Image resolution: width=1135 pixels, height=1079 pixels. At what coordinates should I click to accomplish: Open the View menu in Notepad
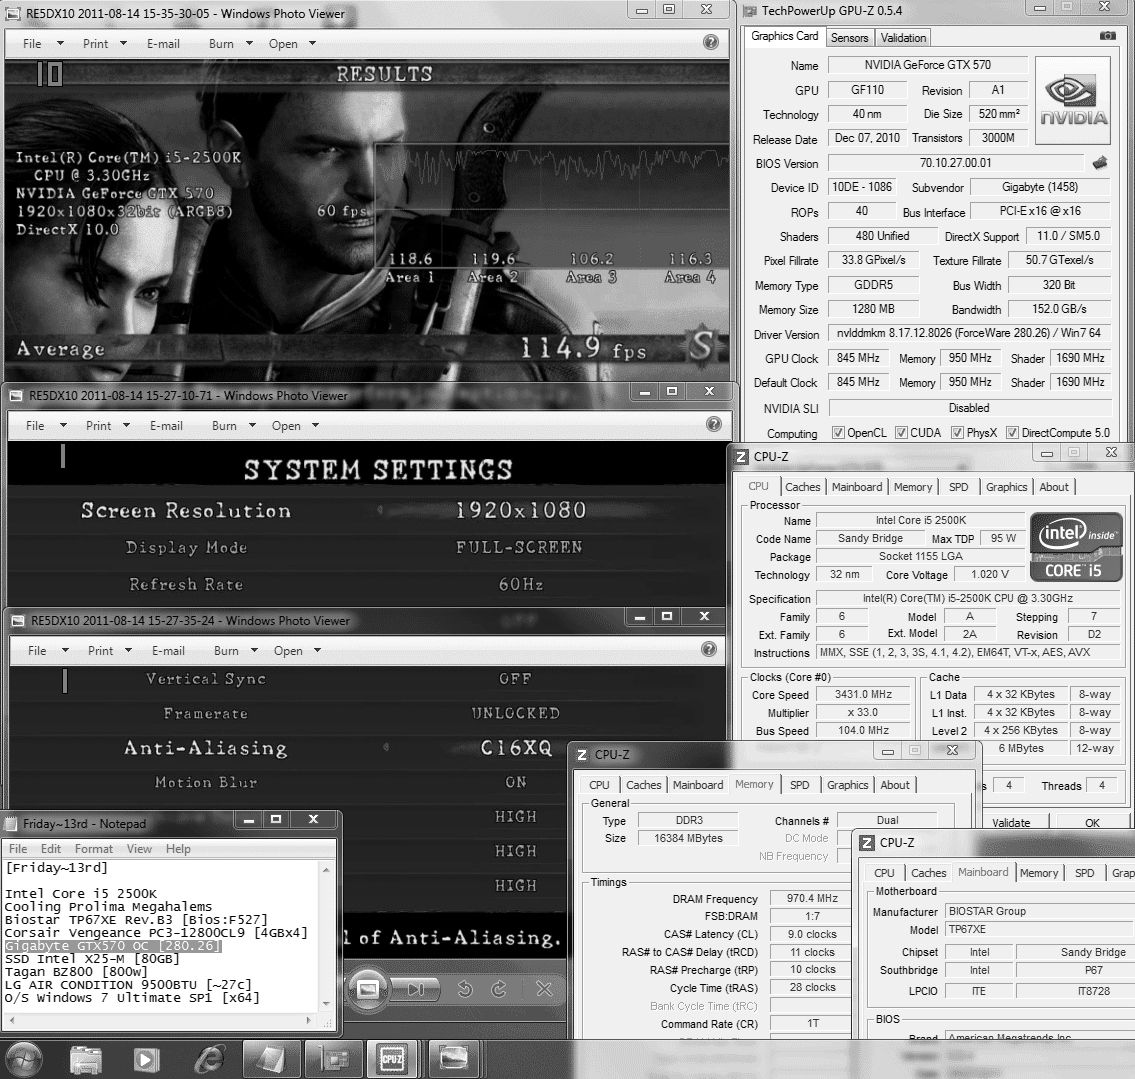pyautogui.click(x=139, y=849)
